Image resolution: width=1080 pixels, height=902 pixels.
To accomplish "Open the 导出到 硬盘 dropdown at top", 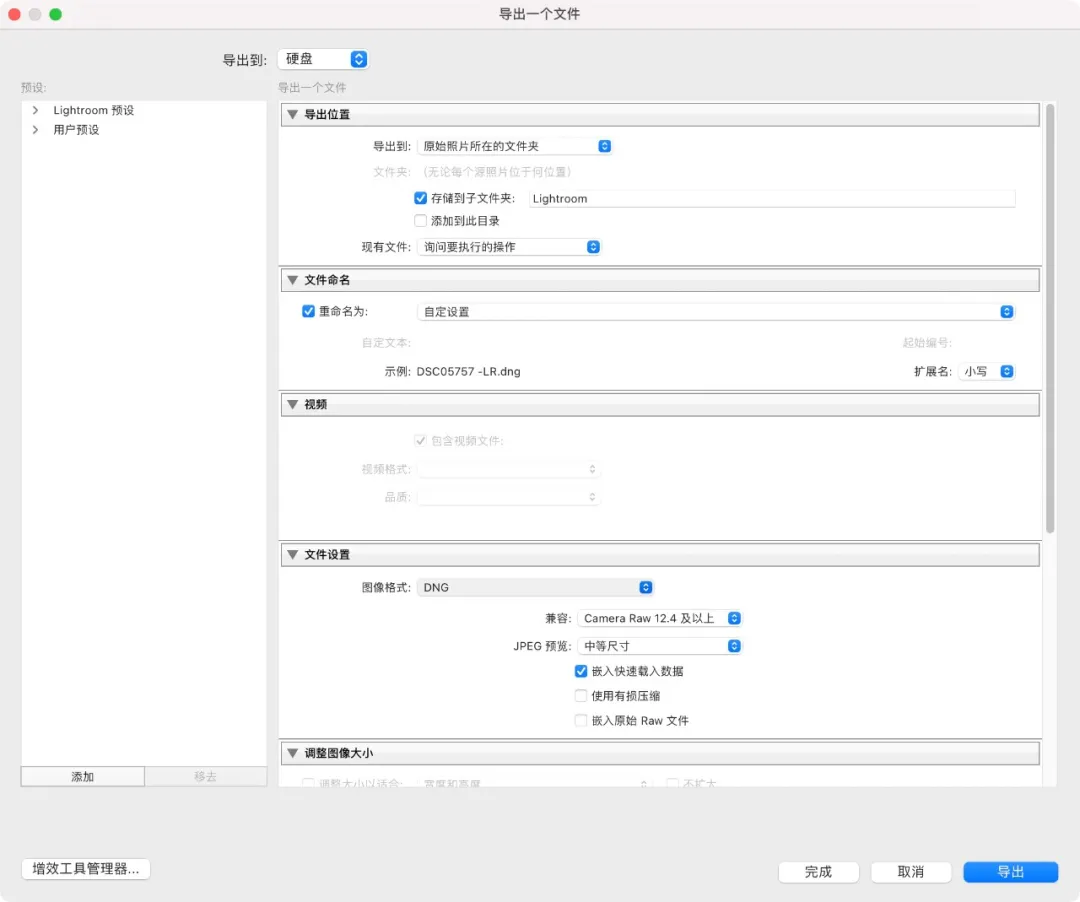I will coord(323,59).
